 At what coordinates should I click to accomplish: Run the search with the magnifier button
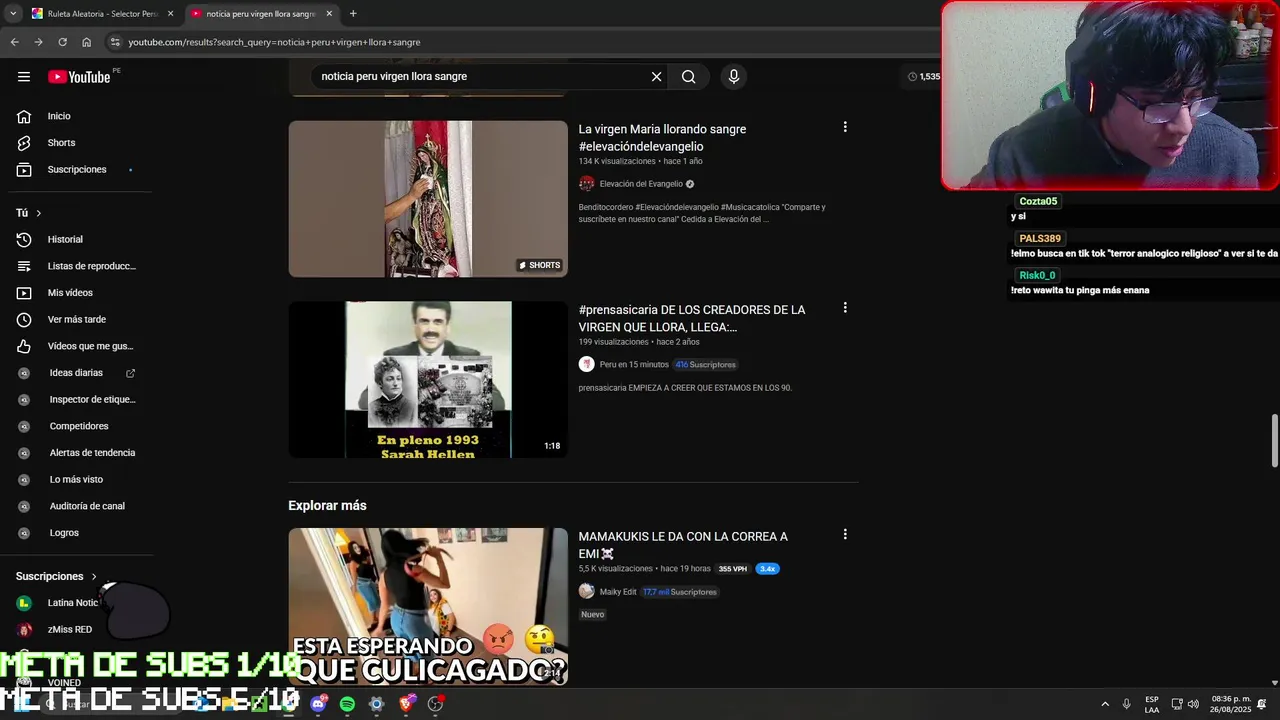point(688,77)
